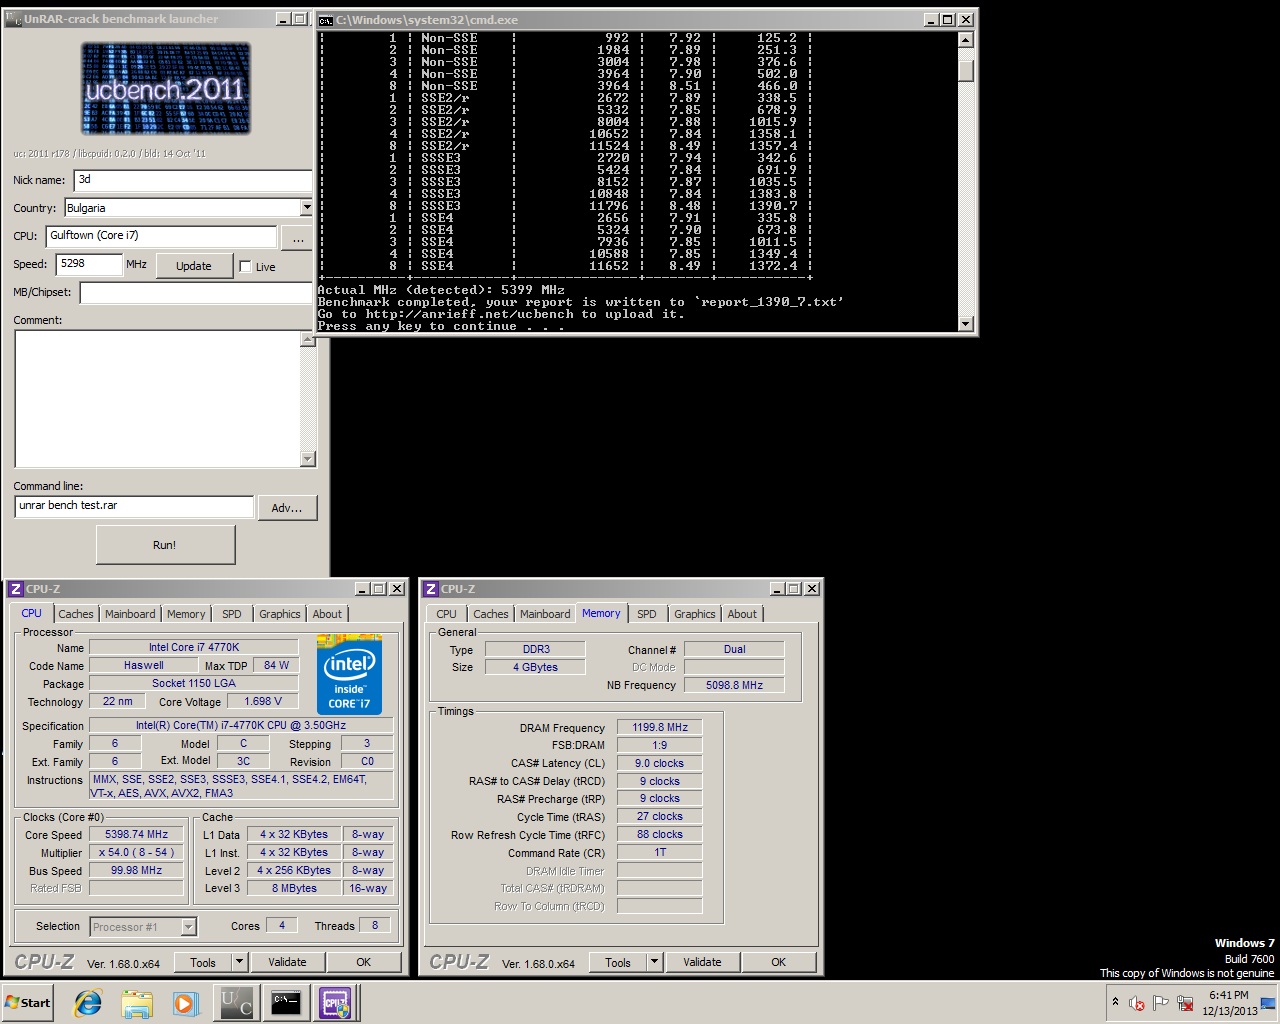1280x1024 pixels.
Task: Click the Update speed button
Action: point(194,266)
